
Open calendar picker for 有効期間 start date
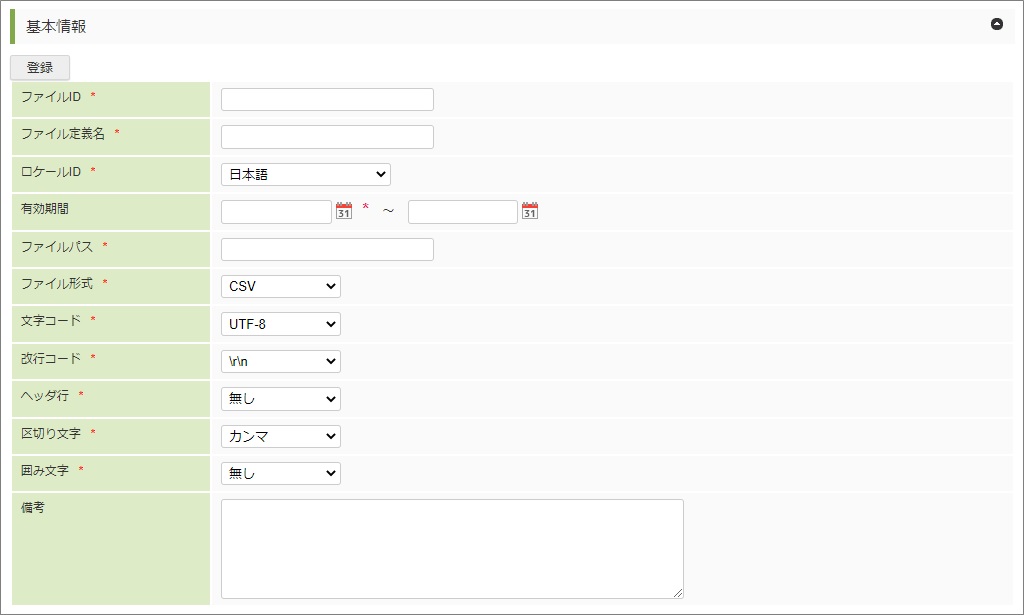coord(344,211)
